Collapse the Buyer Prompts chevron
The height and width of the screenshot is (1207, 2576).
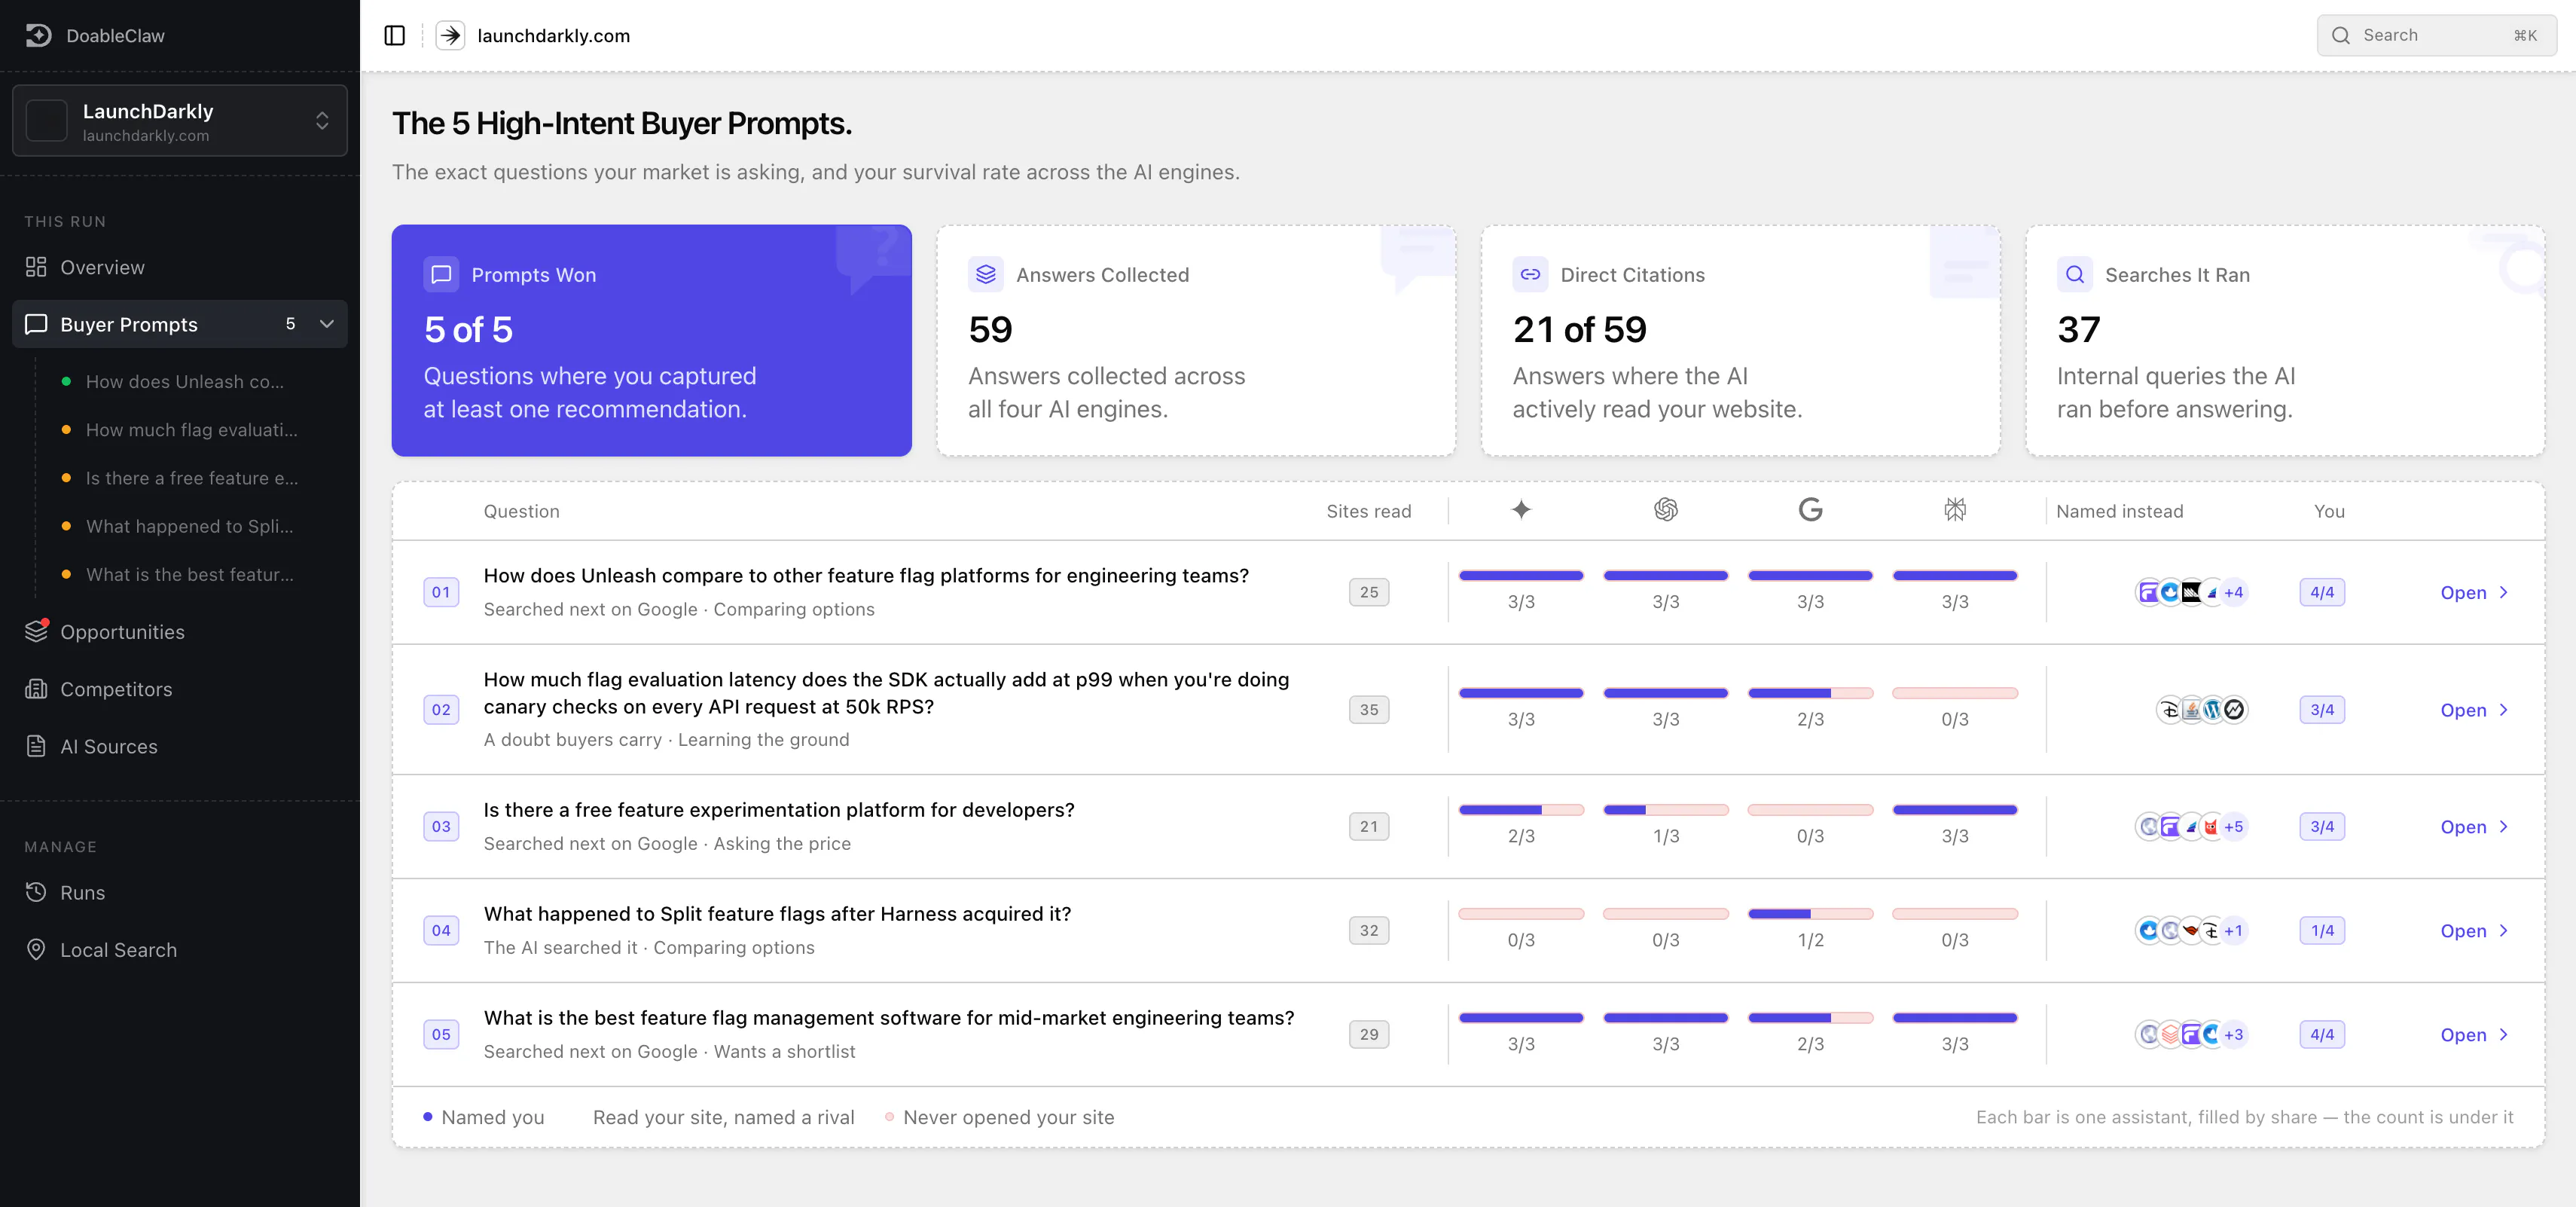coord(327,324)
